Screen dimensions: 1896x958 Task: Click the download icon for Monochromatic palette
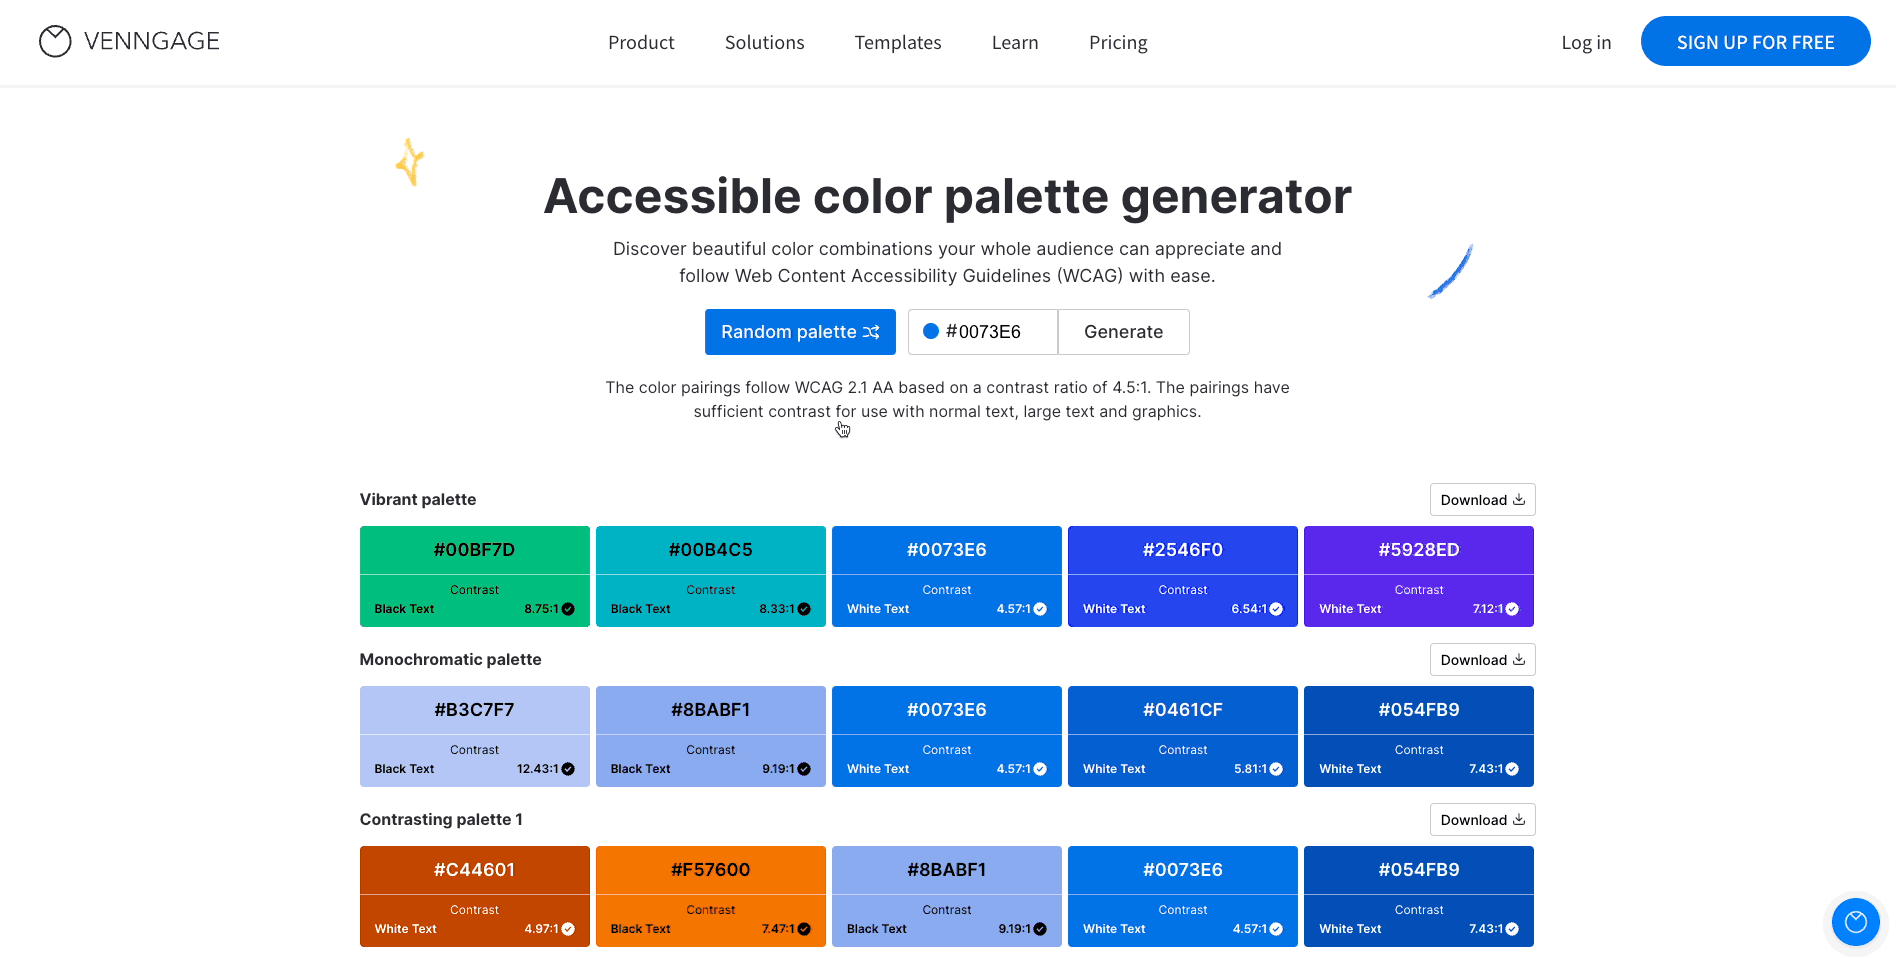coord(1519,659)
